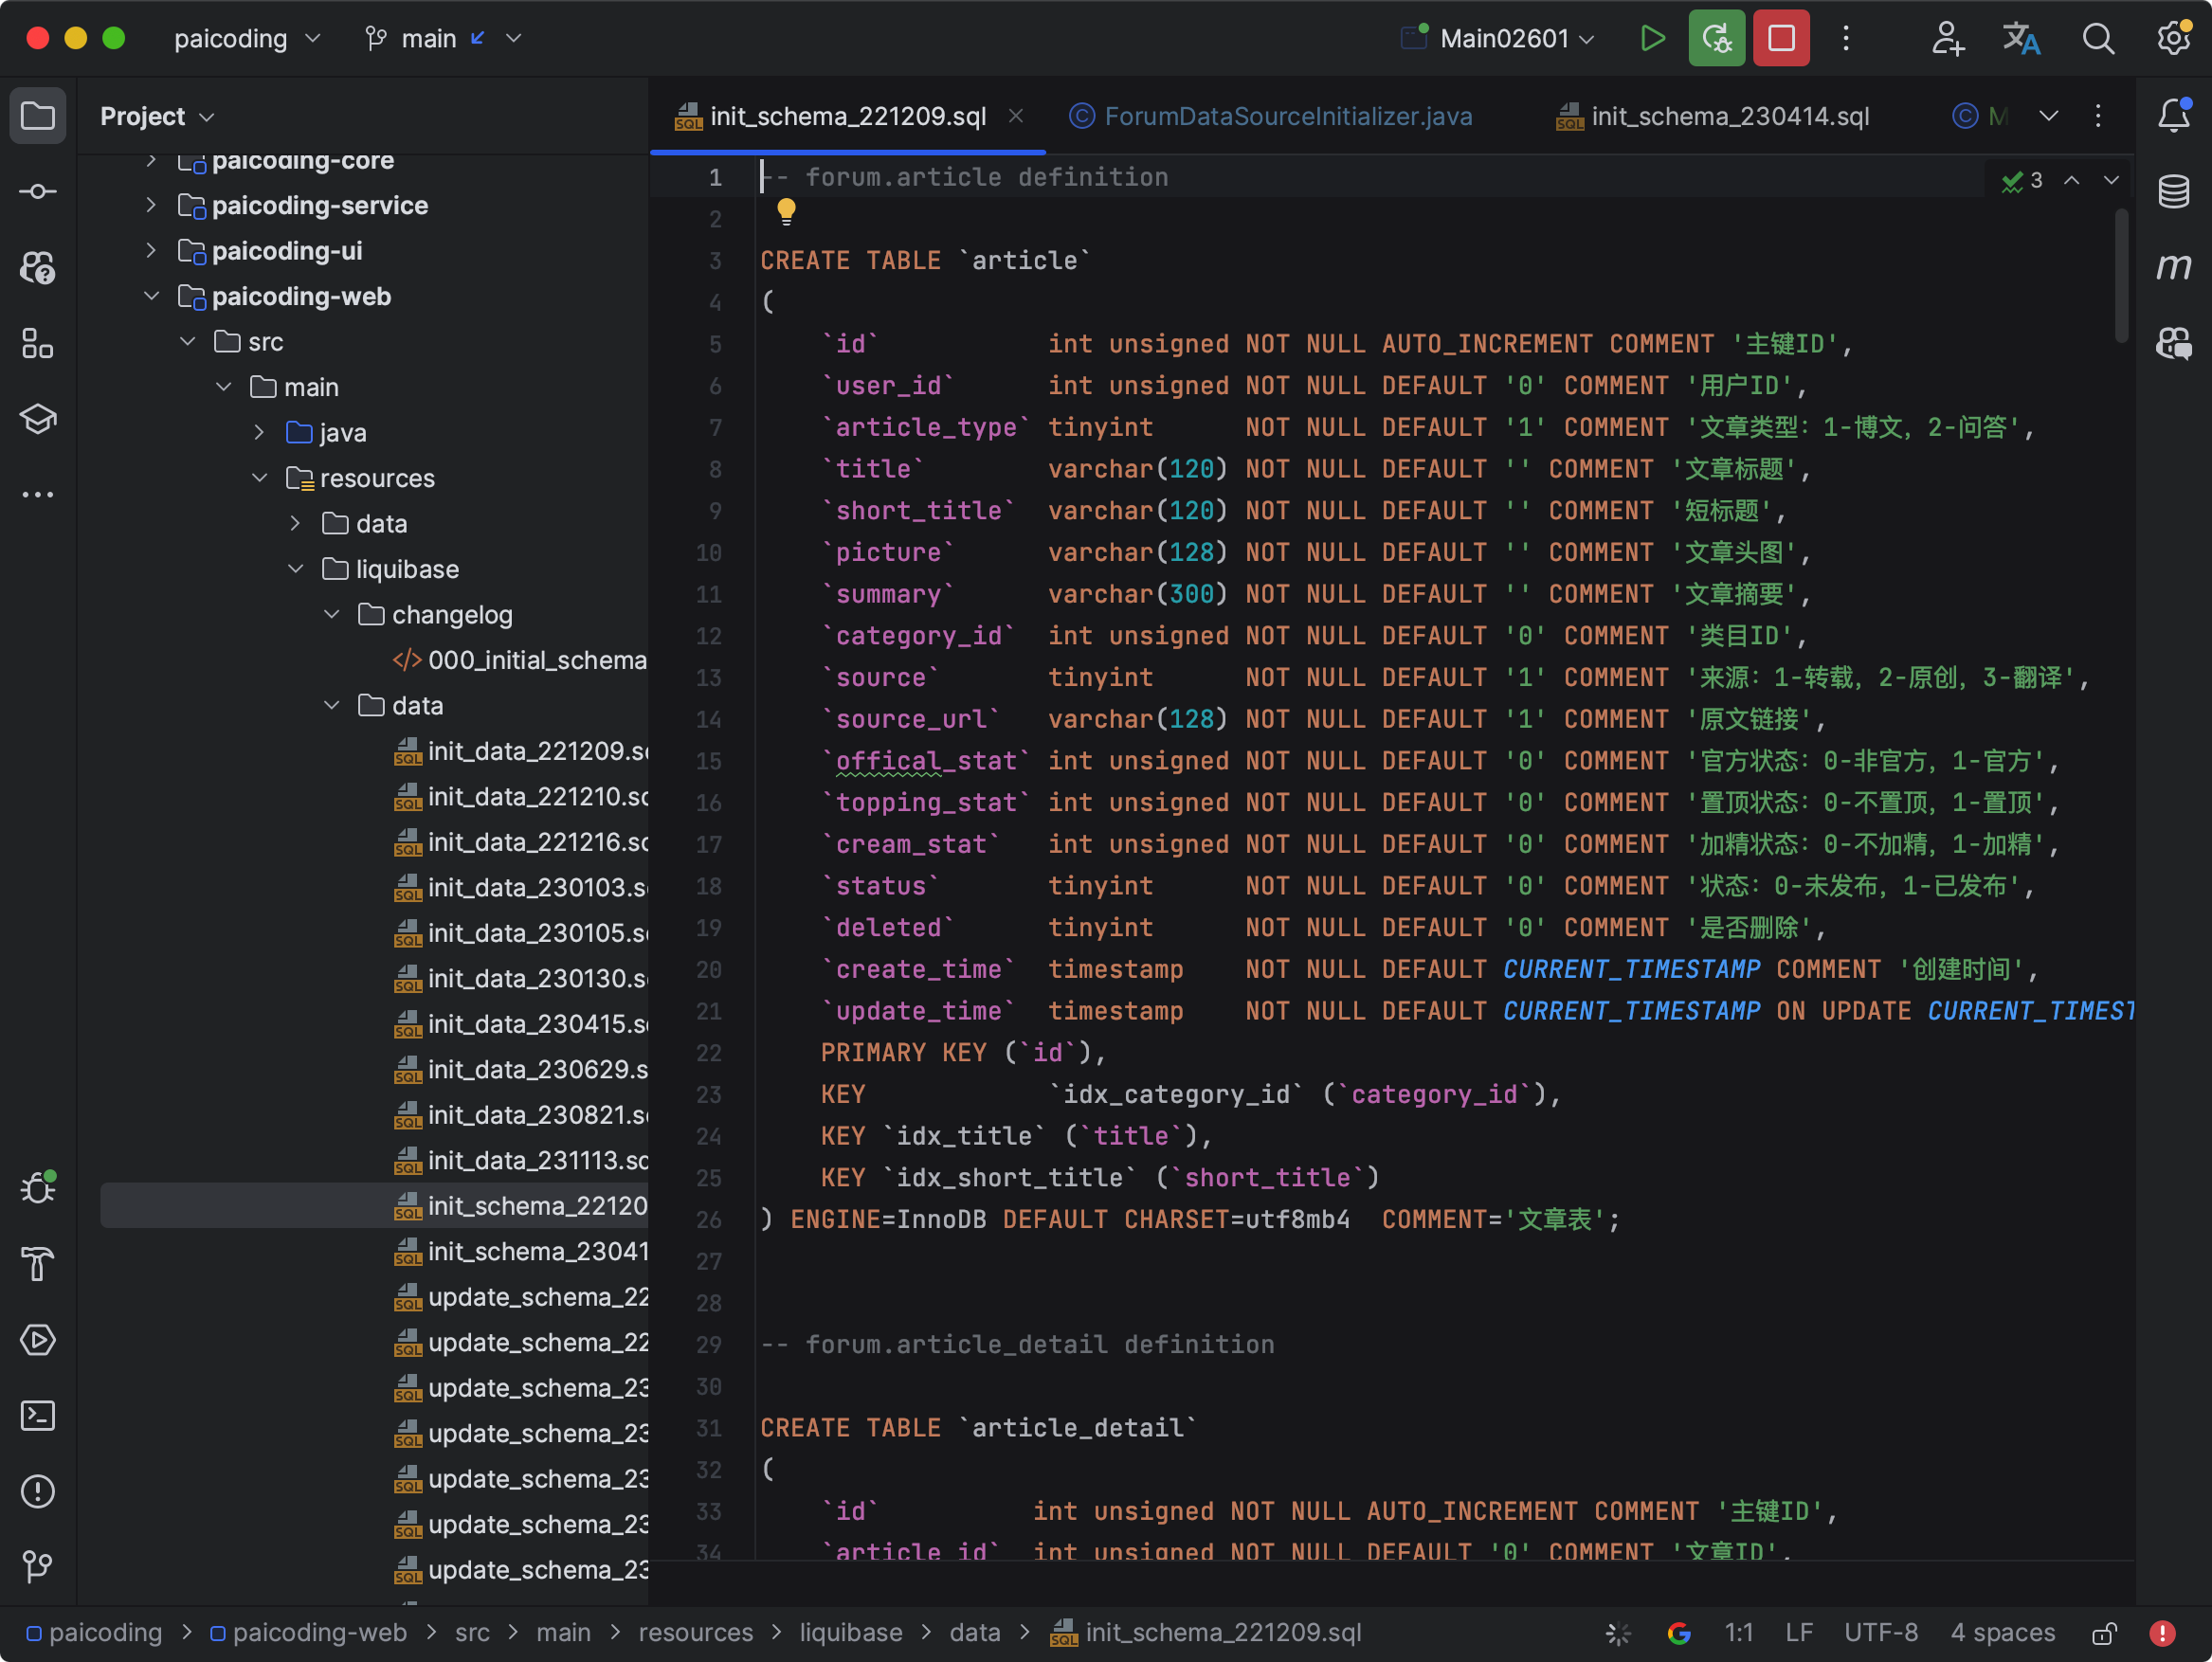Click the intention lightbulb on line 2
Screen dimensions: 2212x1662
tap(786, 210)
